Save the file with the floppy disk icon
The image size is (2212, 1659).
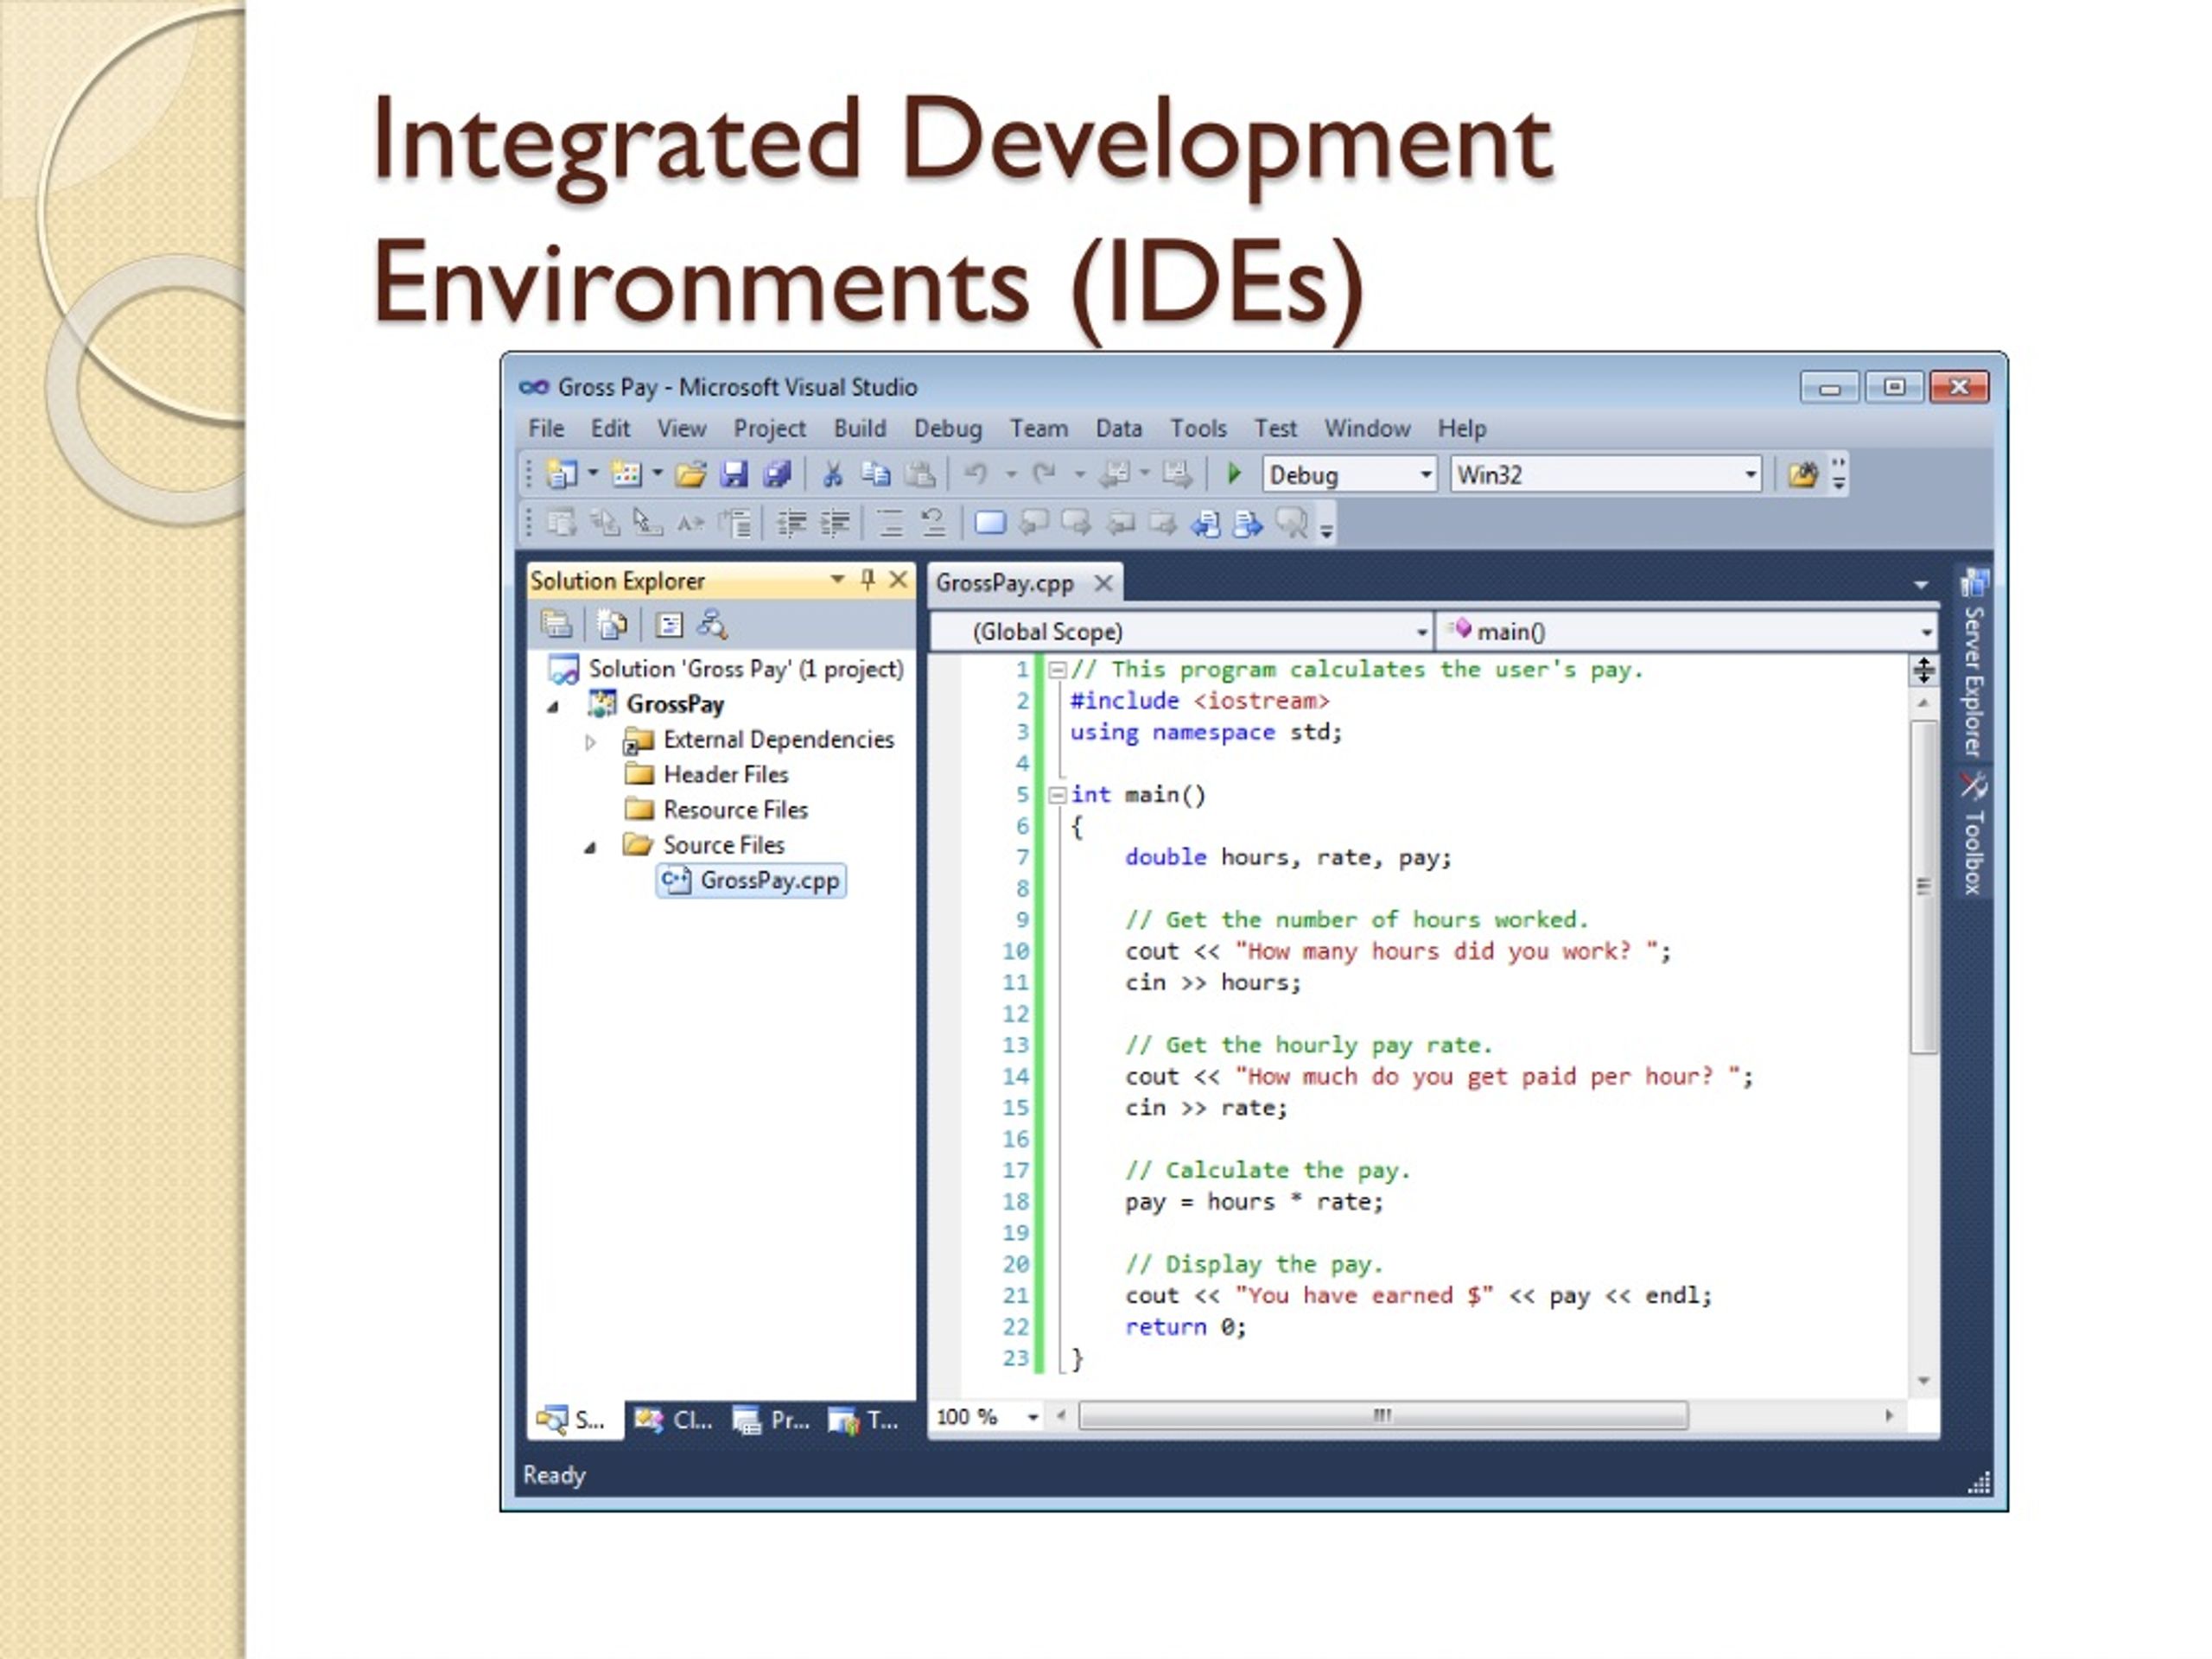[735, 474]
